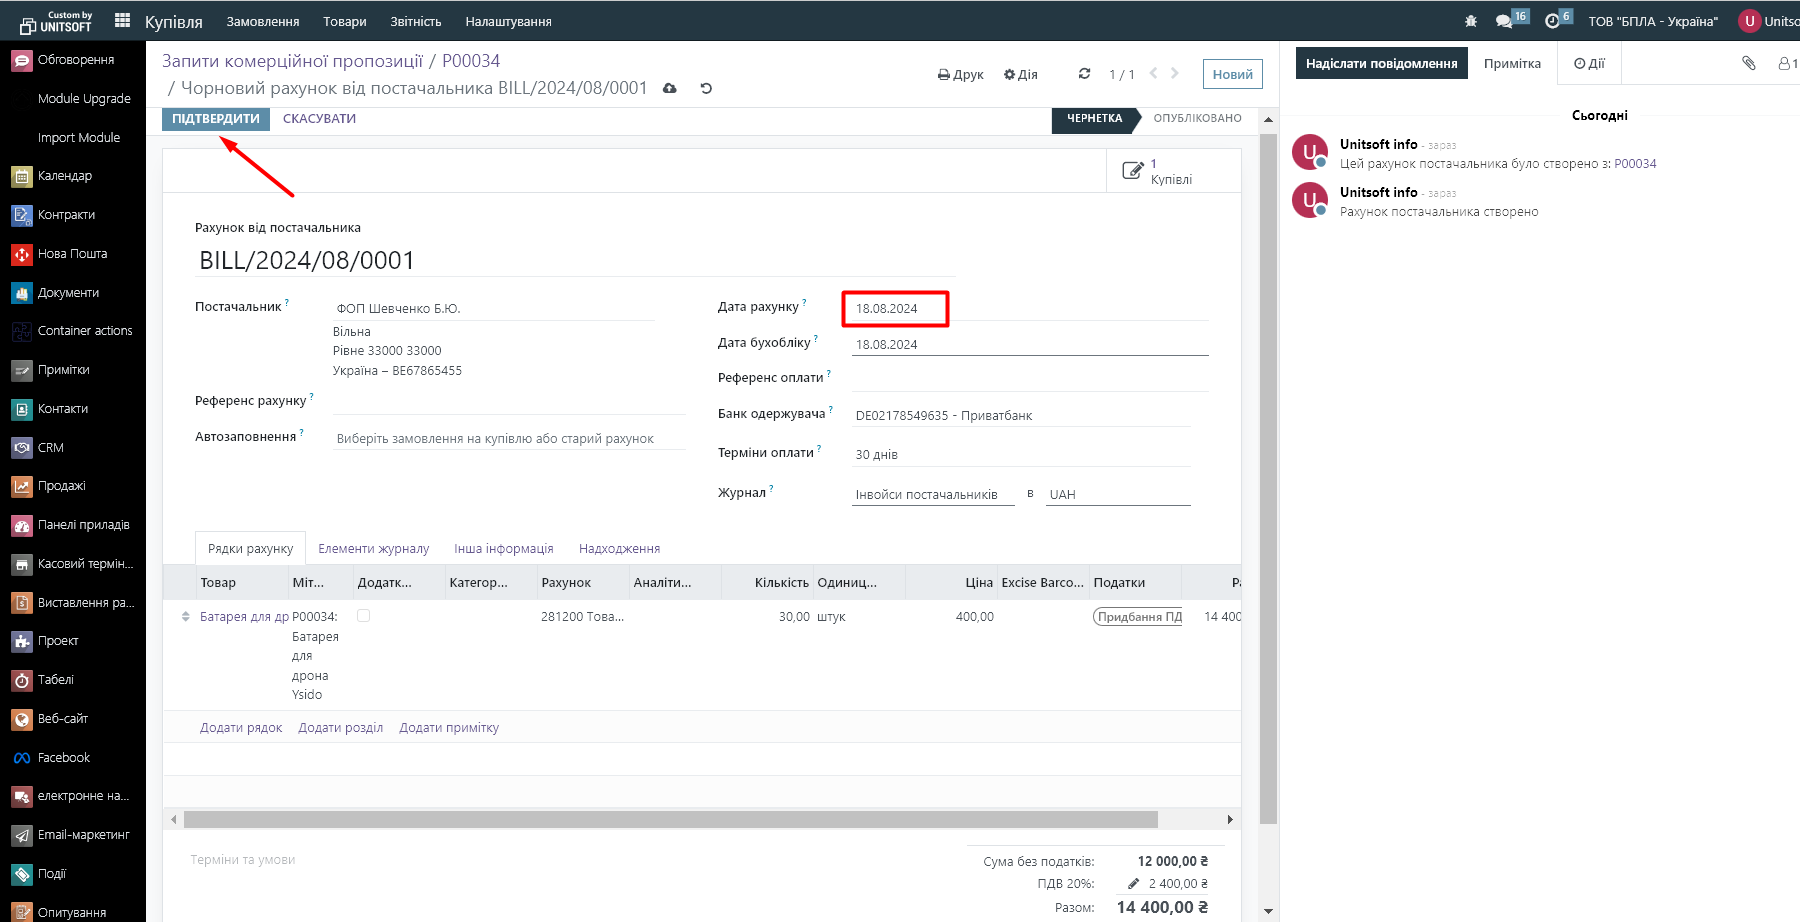Click the Дата рахунку date field
Viewport: 1800px width, 922px height.
click(x=894, y=309)
